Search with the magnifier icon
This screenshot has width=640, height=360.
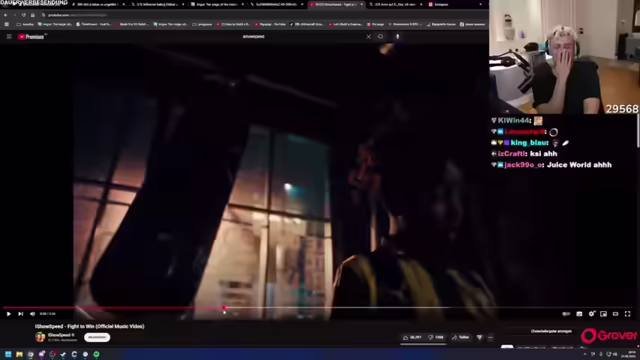[x=380, y=36]
